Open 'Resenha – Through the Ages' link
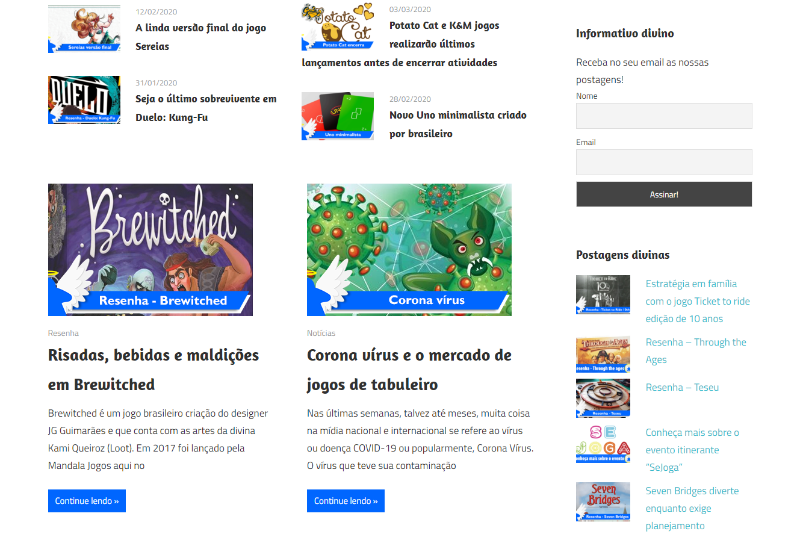Screen dimensions: 800x534 pos(695,351)
